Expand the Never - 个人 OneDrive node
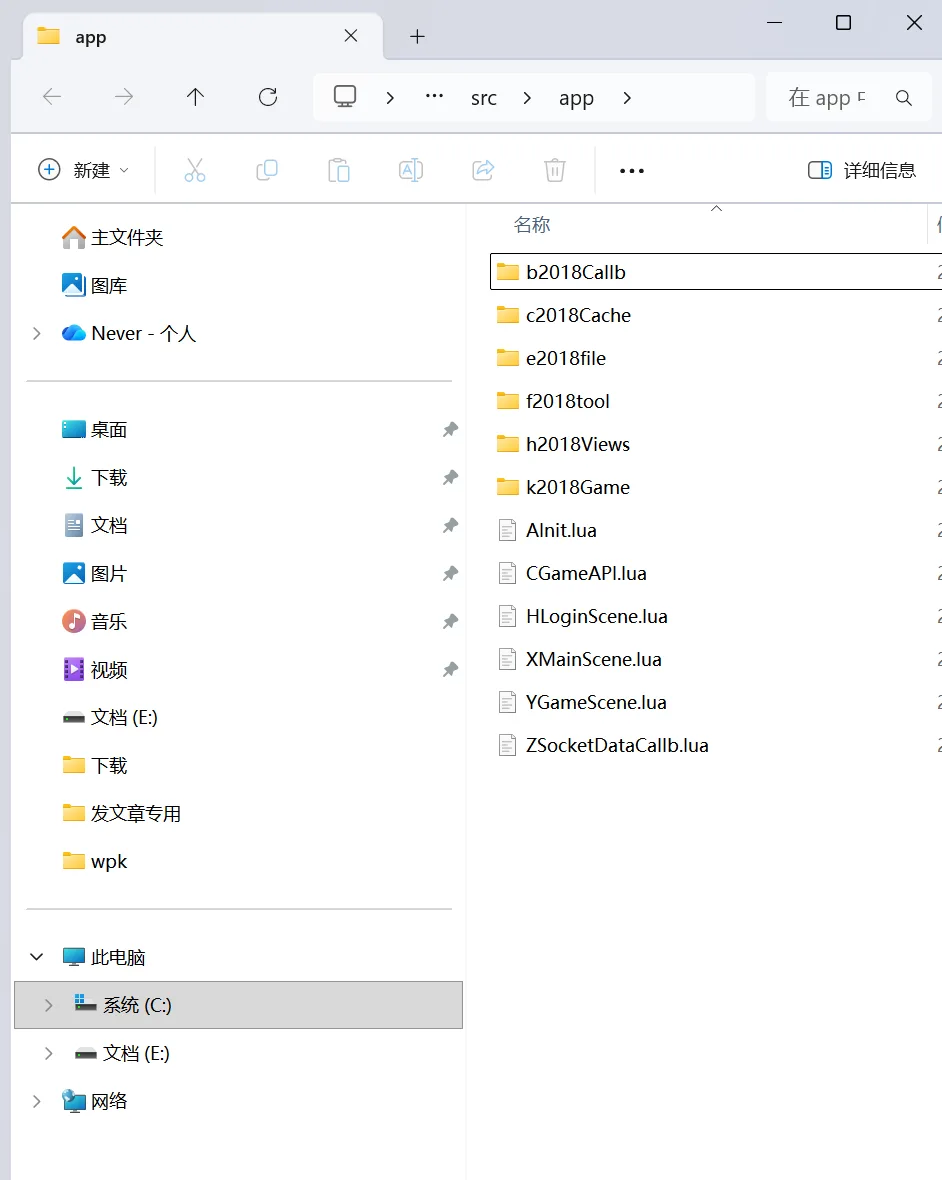Screen dimensions: 942x1180 pos(36,333)
